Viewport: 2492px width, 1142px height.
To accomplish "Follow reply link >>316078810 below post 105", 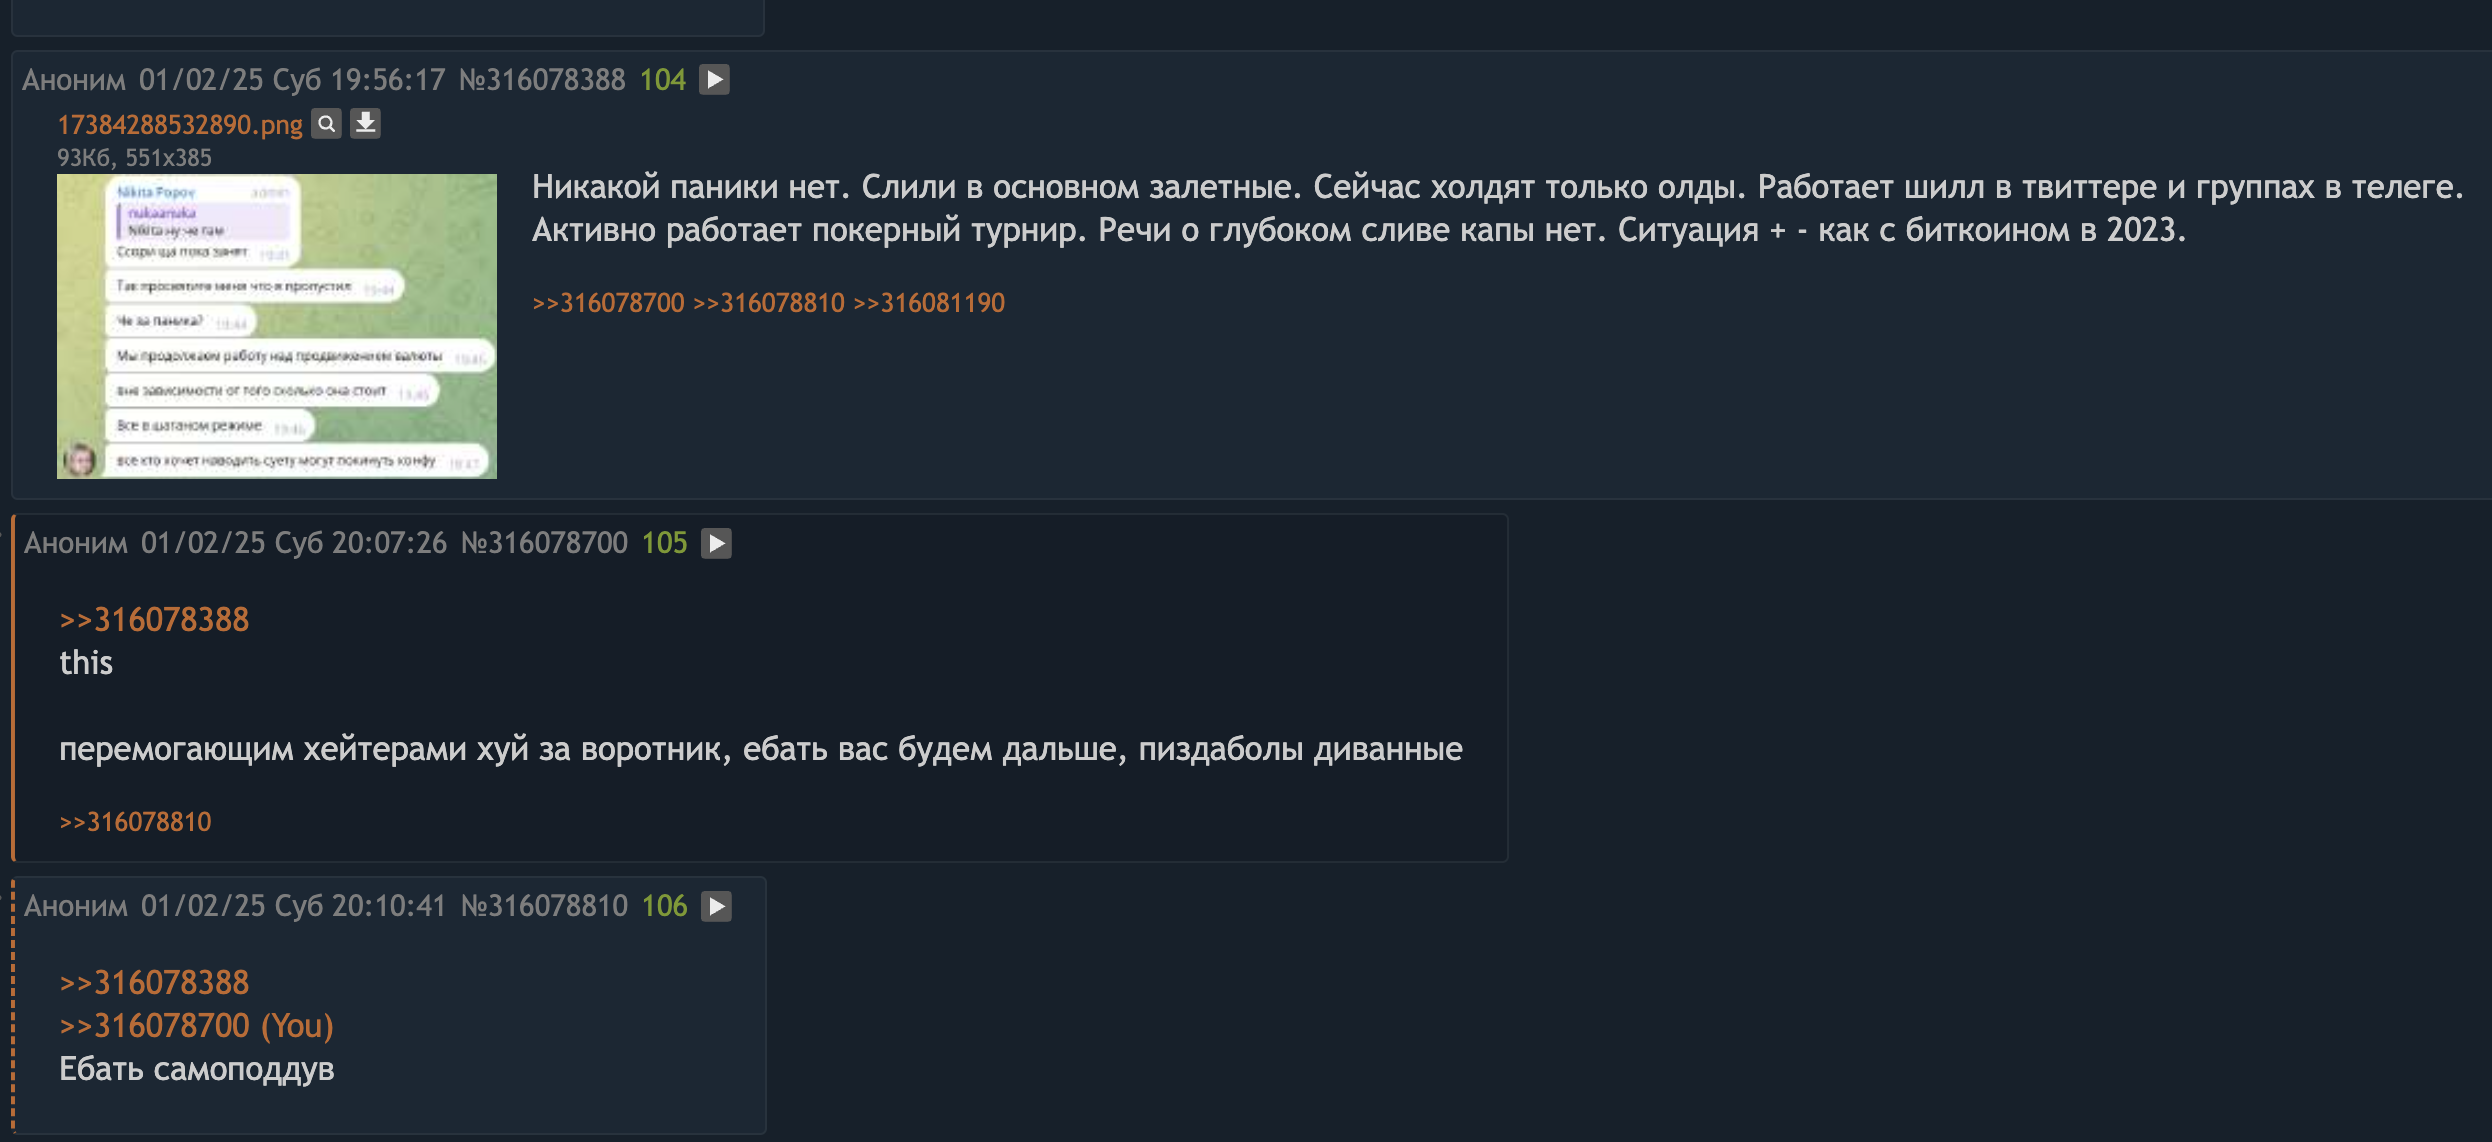I will click(x=135, y=822).
